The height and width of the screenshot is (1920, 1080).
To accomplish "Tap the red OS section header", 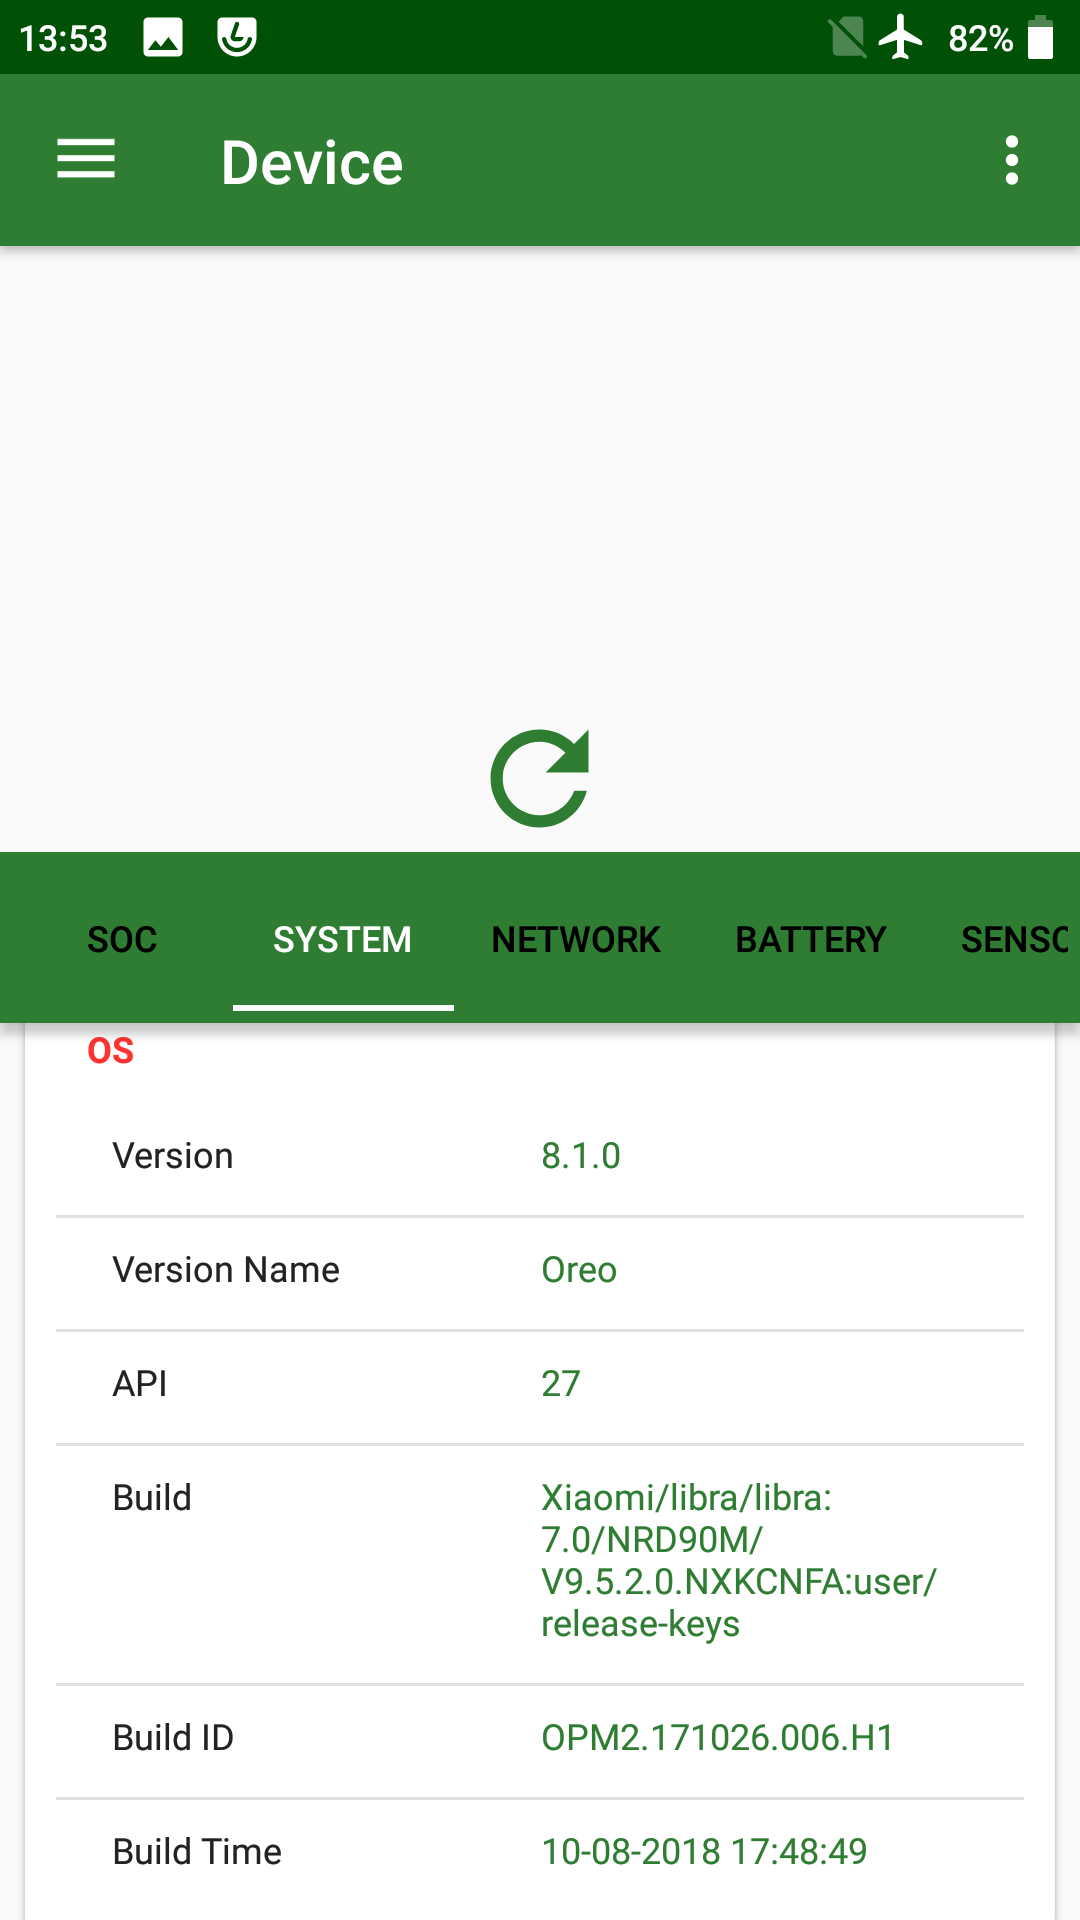I will [x=111, y=1051].
